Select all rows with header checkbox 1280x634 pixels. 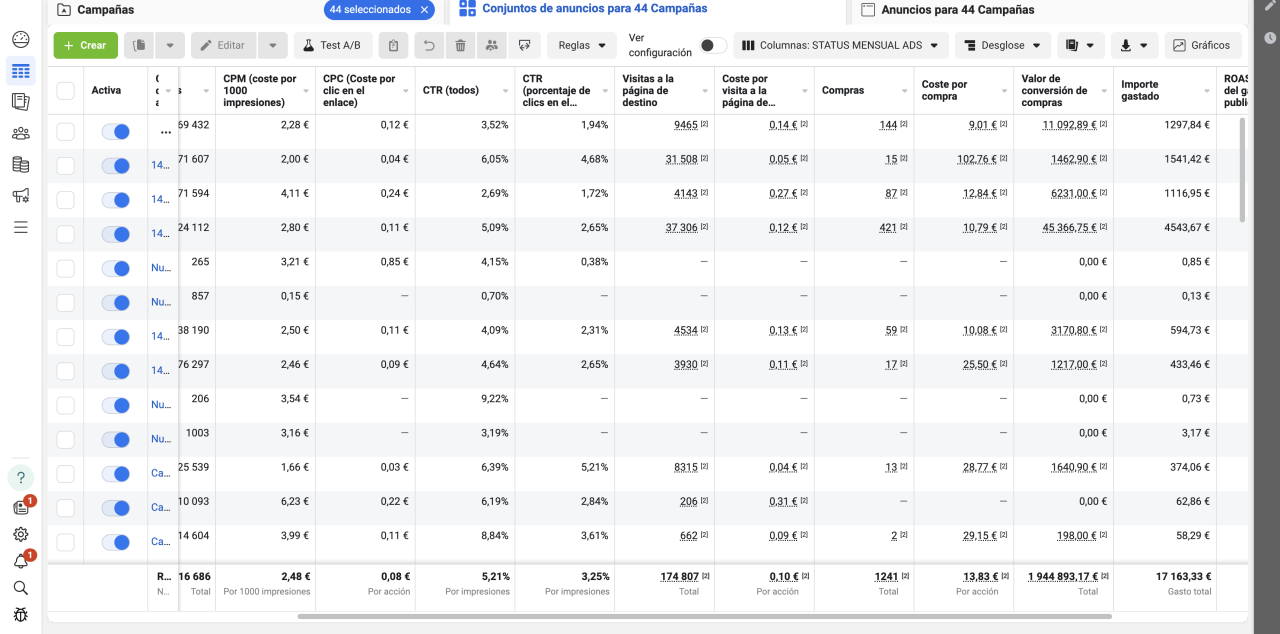pyautogui.click(x=65, y=91)
